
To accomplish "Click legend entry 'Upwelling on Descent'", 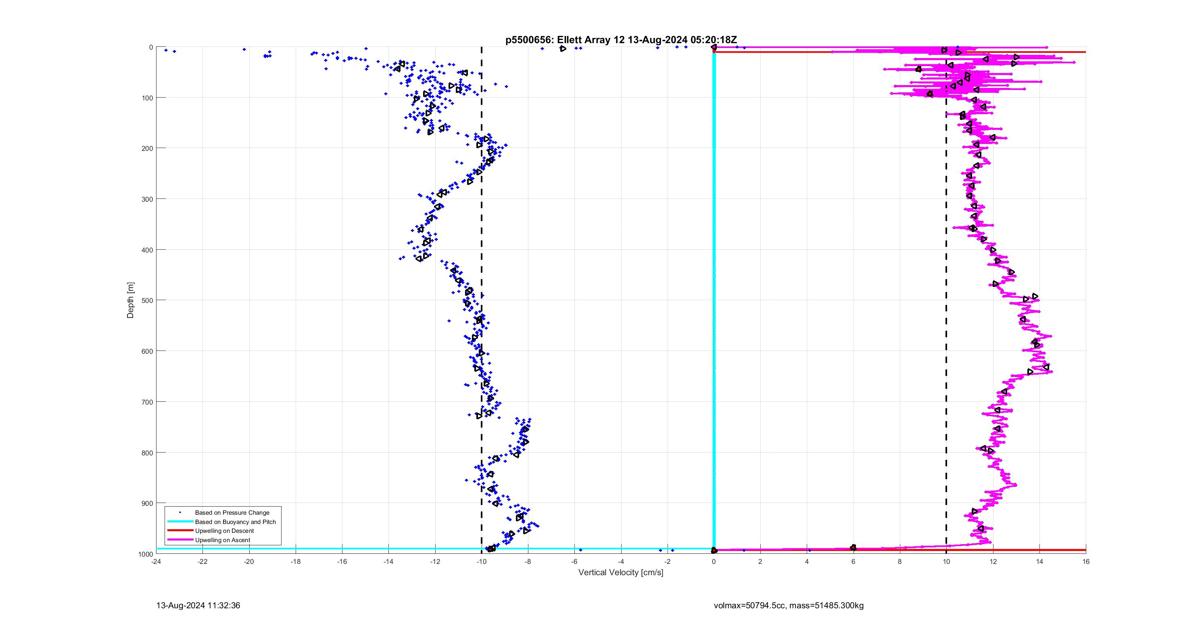I will tap(225, 531).
